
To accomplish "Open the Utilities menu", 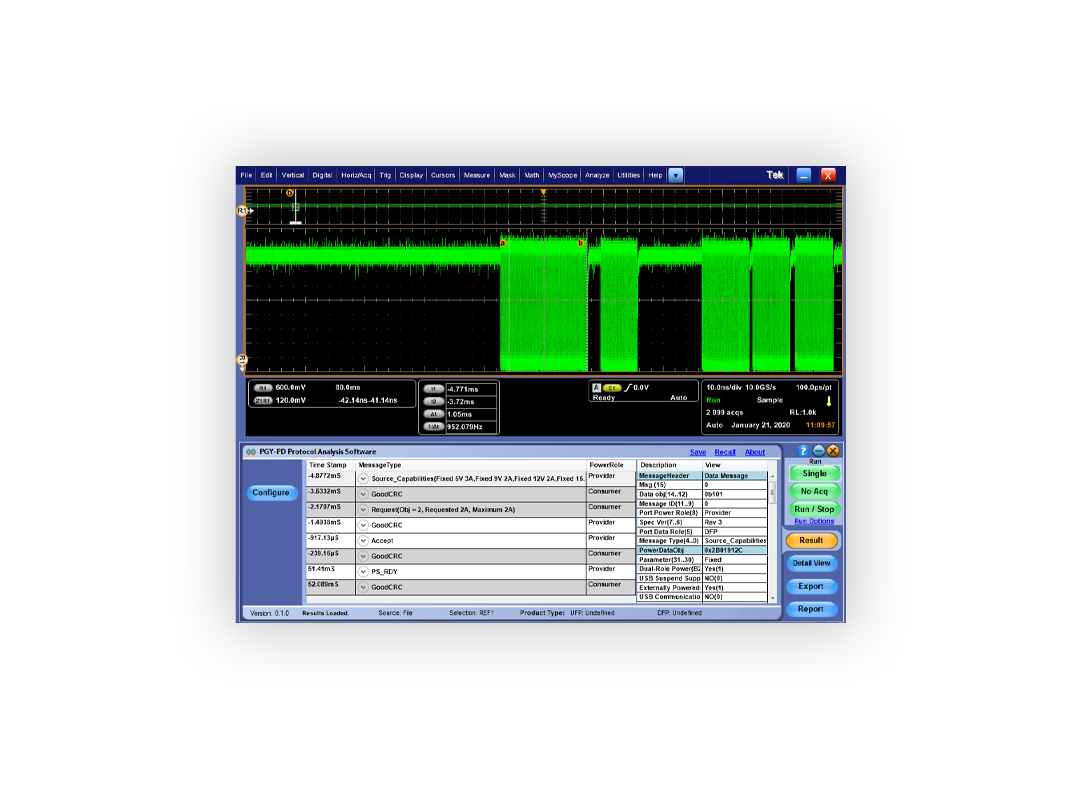I will click(629, 175).
